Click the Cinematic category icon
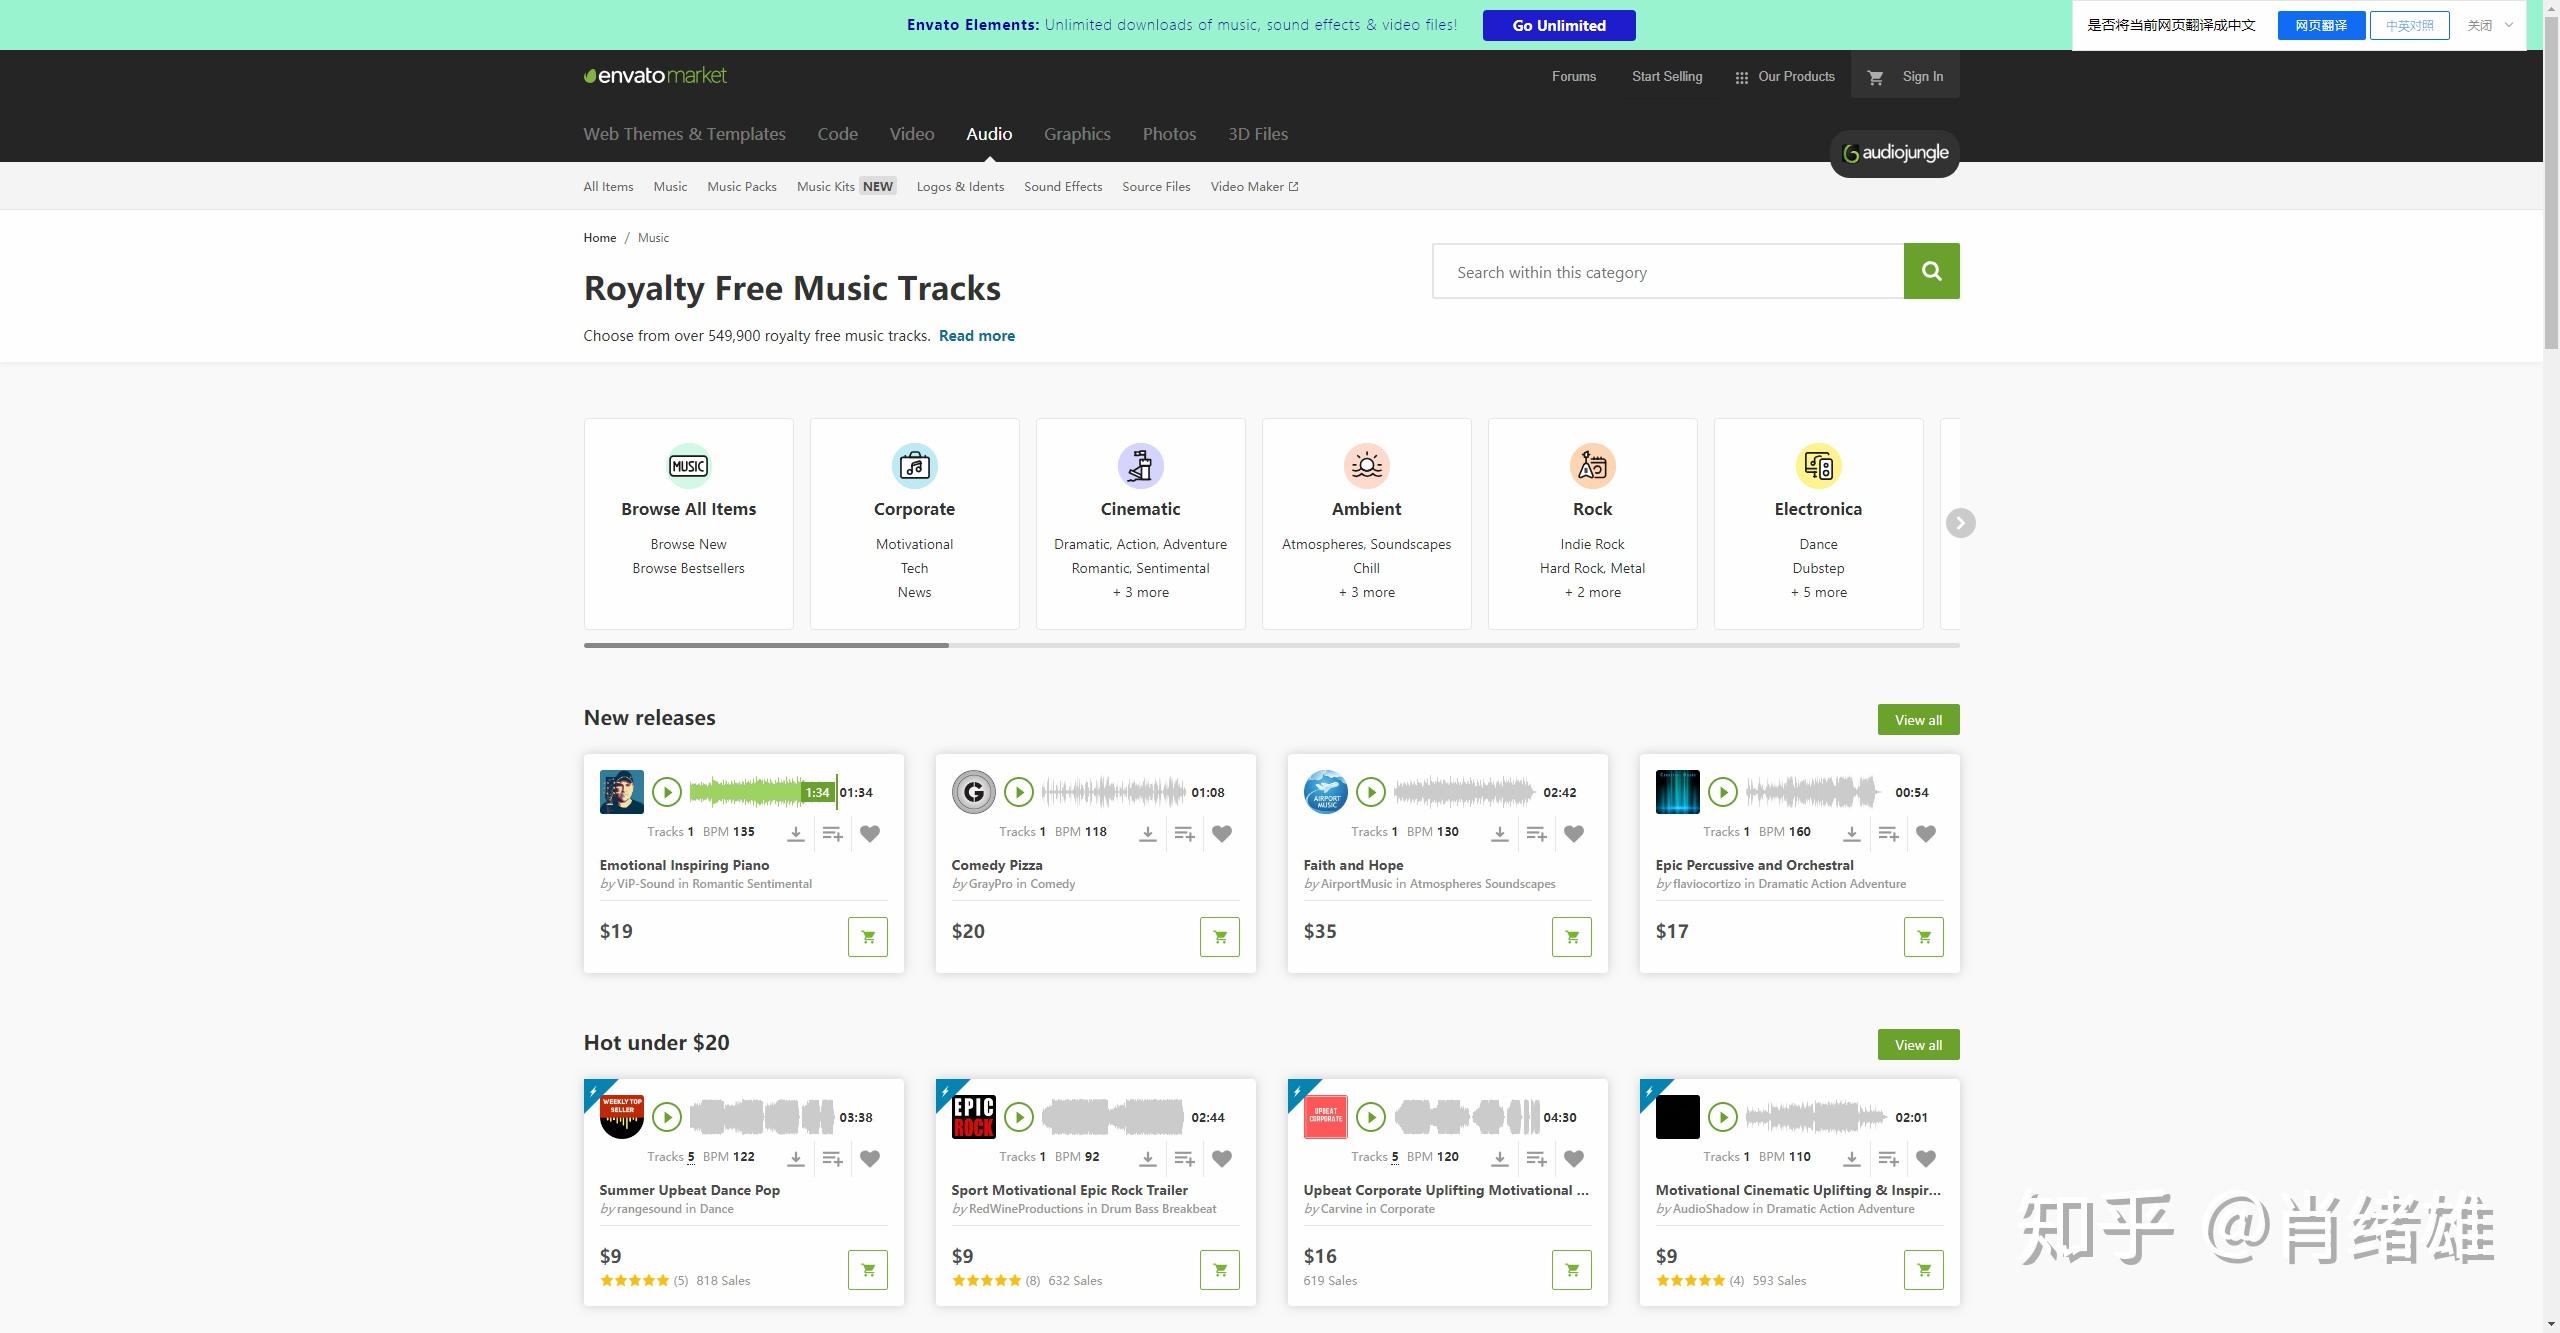2560x1333 pixels. [x=1140, y=466]
